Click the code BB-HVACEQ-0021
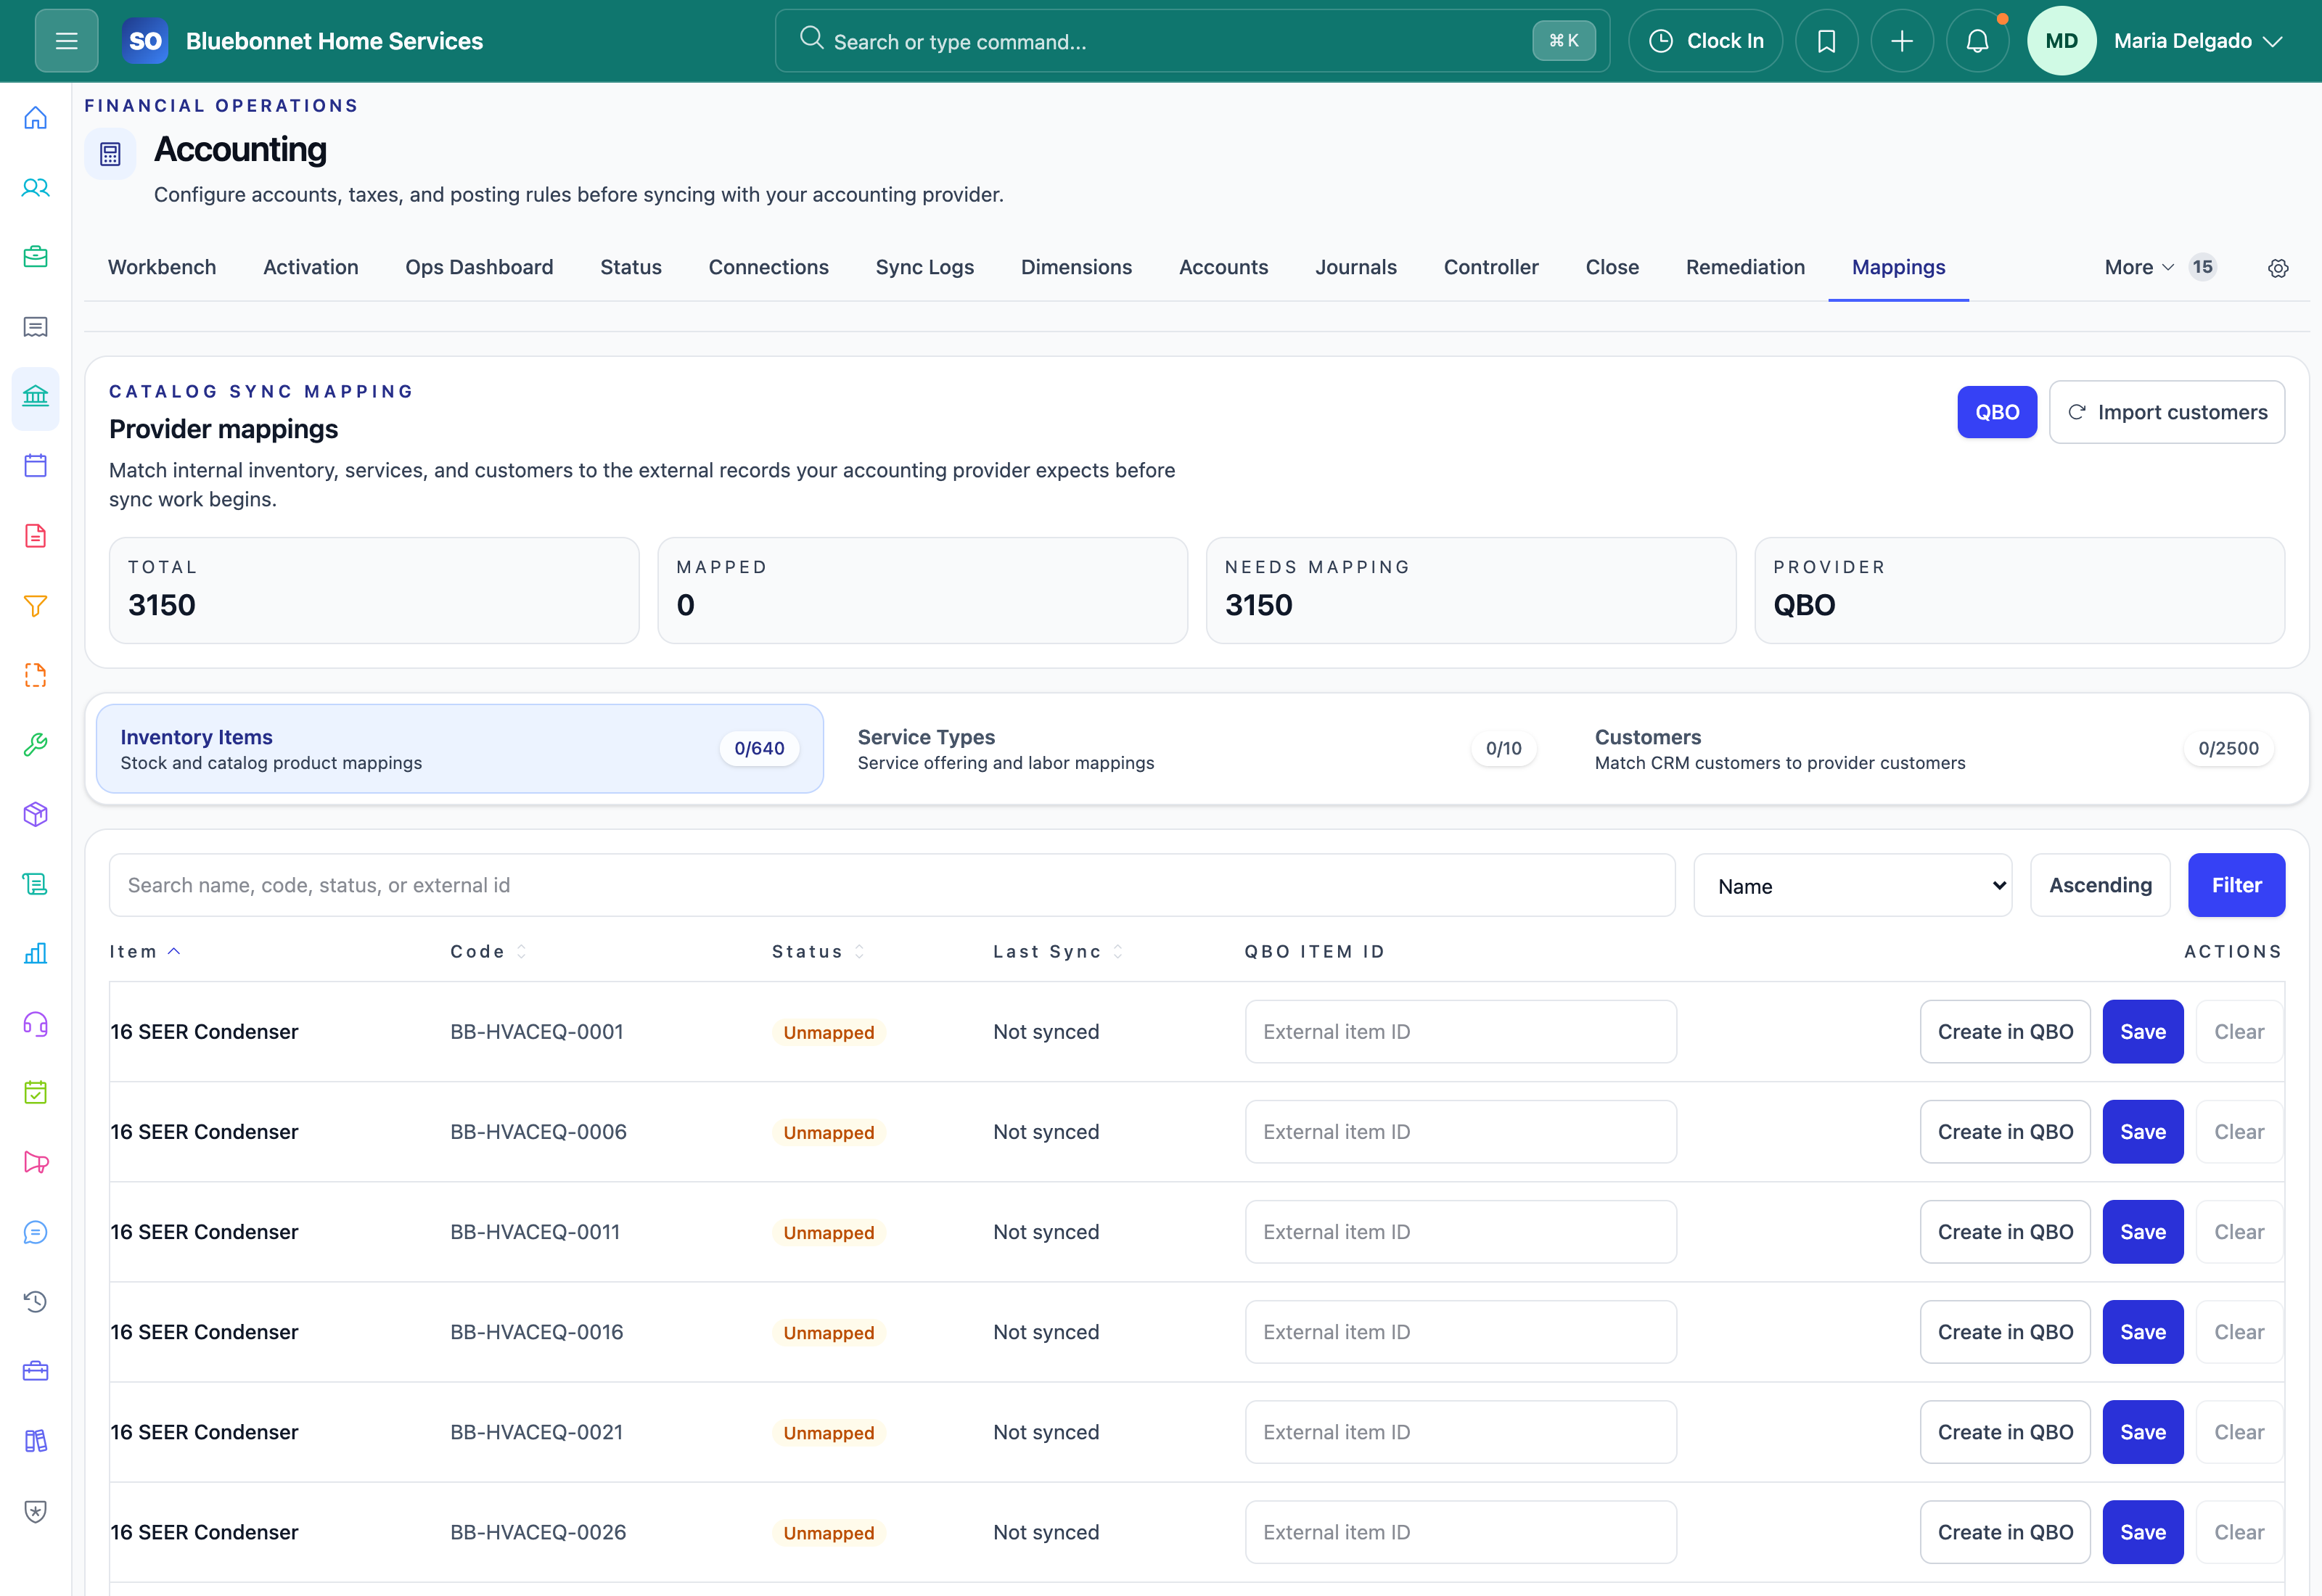 536,1432
